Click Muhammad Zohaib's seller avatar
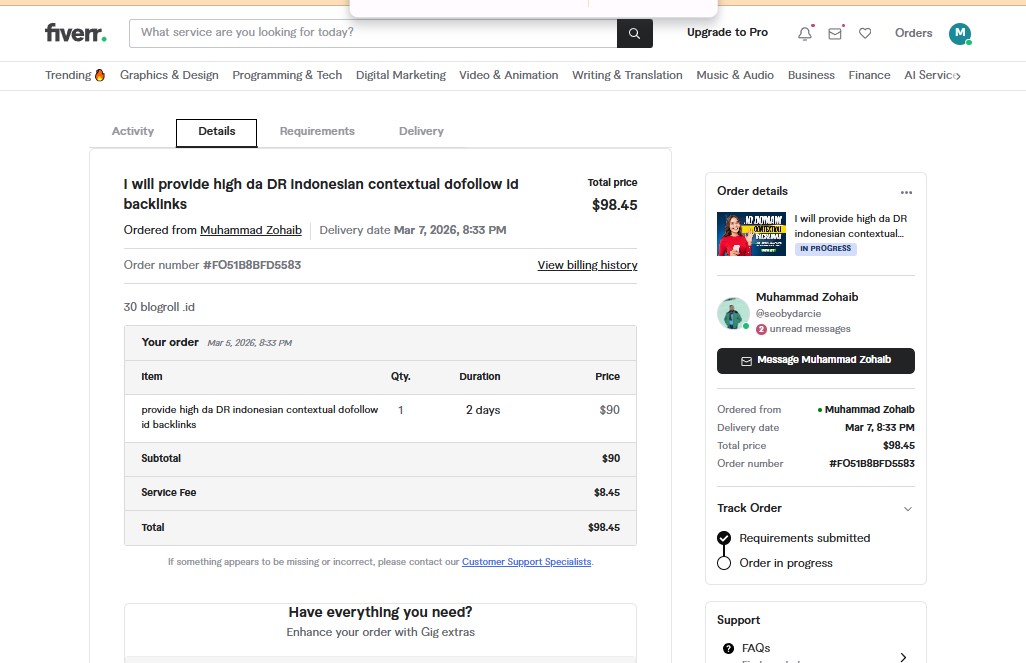Screen dimensions: 1026x663 [733, 313]
